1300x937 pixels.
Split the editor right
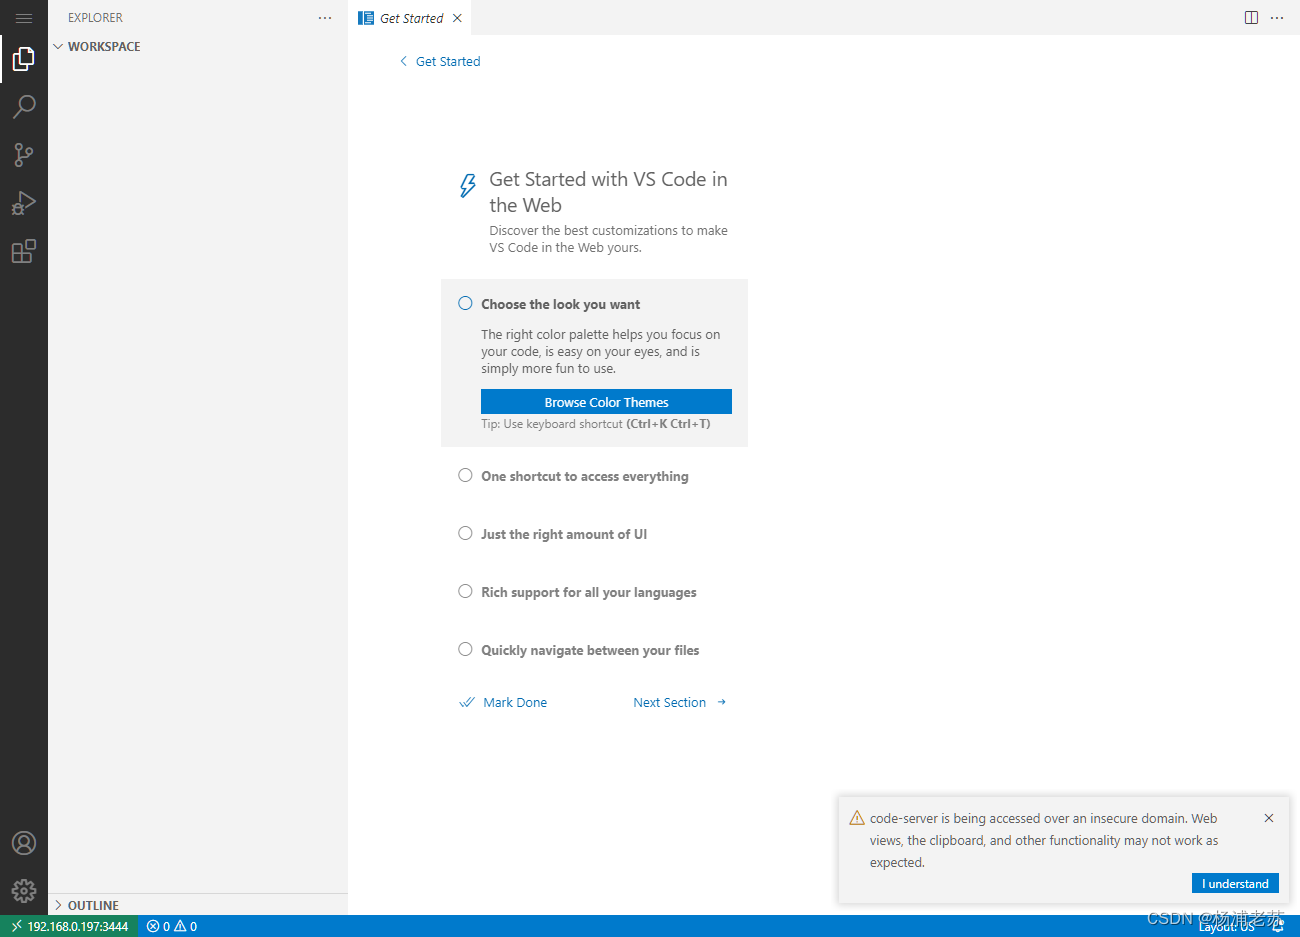(1251, 18)
